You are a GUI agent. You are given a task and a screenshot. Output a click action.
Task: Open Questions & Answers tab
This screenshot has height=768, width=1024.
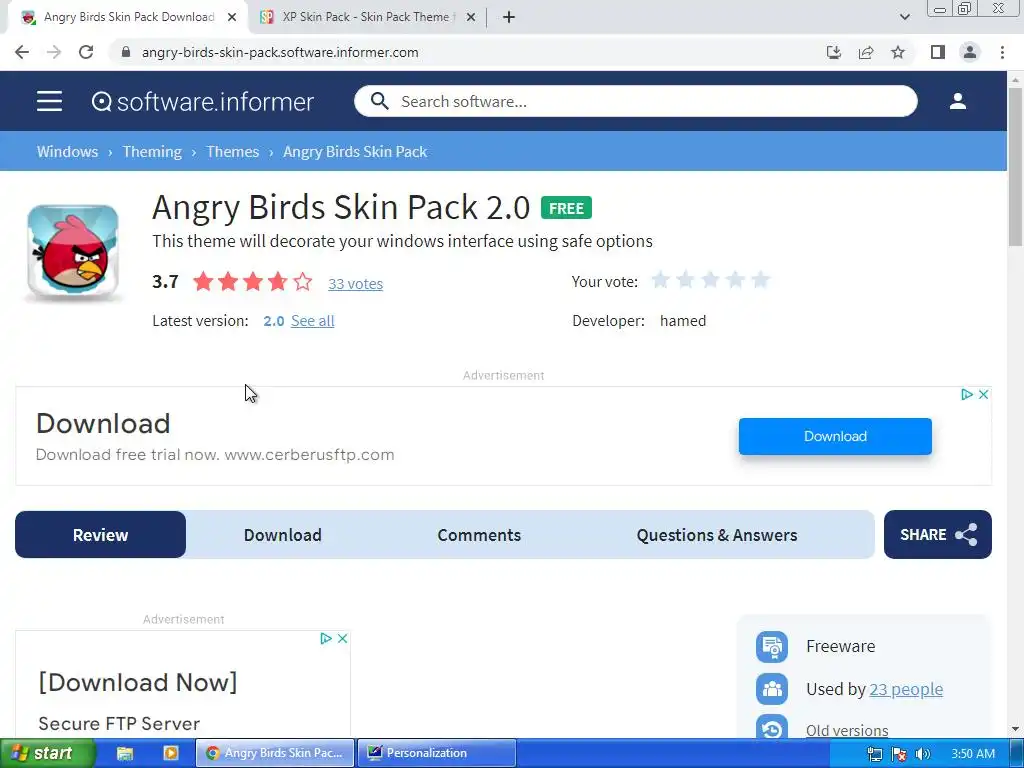pyautogui.click(x=716, y=535)
